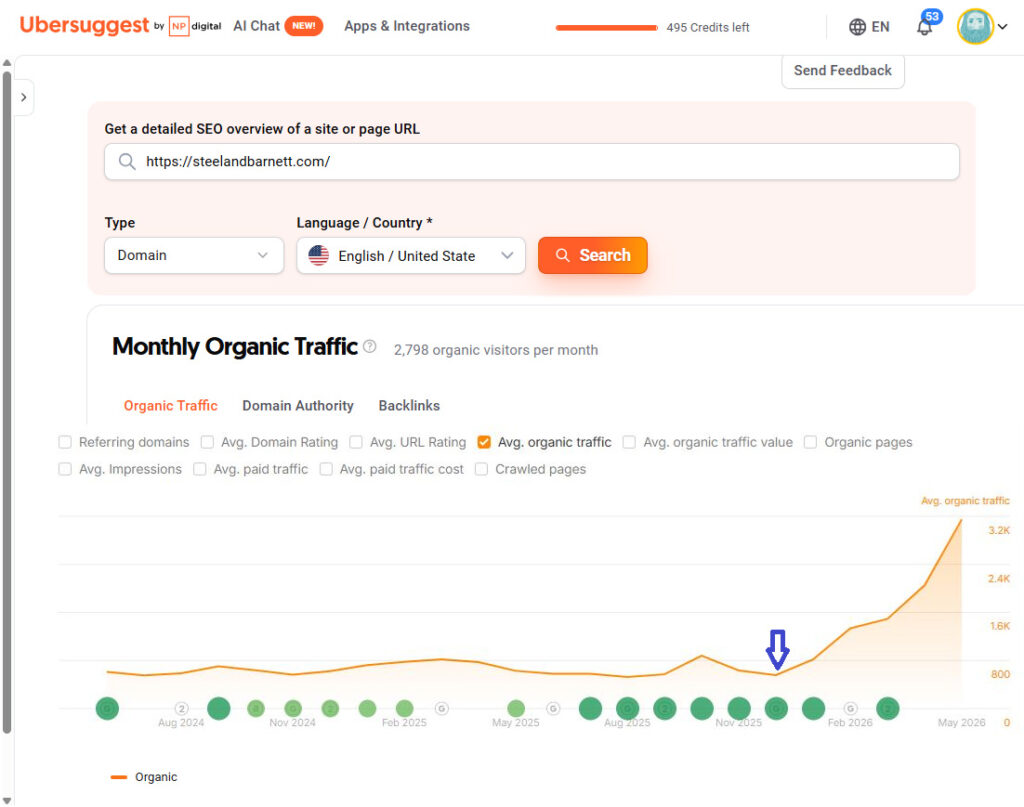
Task: Expand the collapsed left sidebar
Action: click(24, 97)
